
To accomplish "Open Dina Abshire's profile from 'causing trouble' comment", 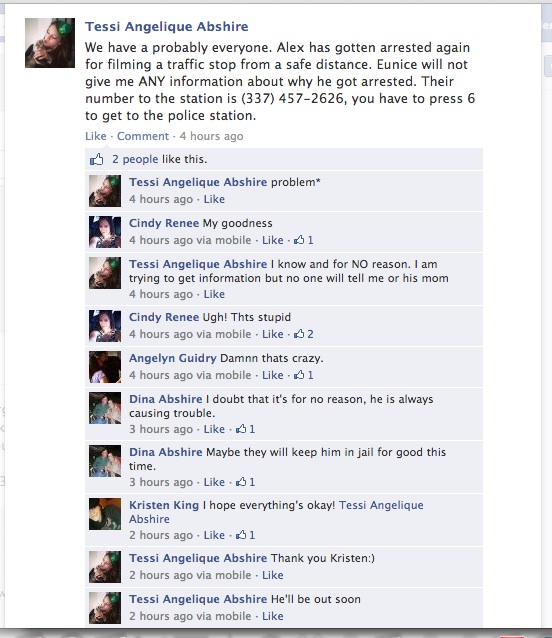I will point(166,399).
